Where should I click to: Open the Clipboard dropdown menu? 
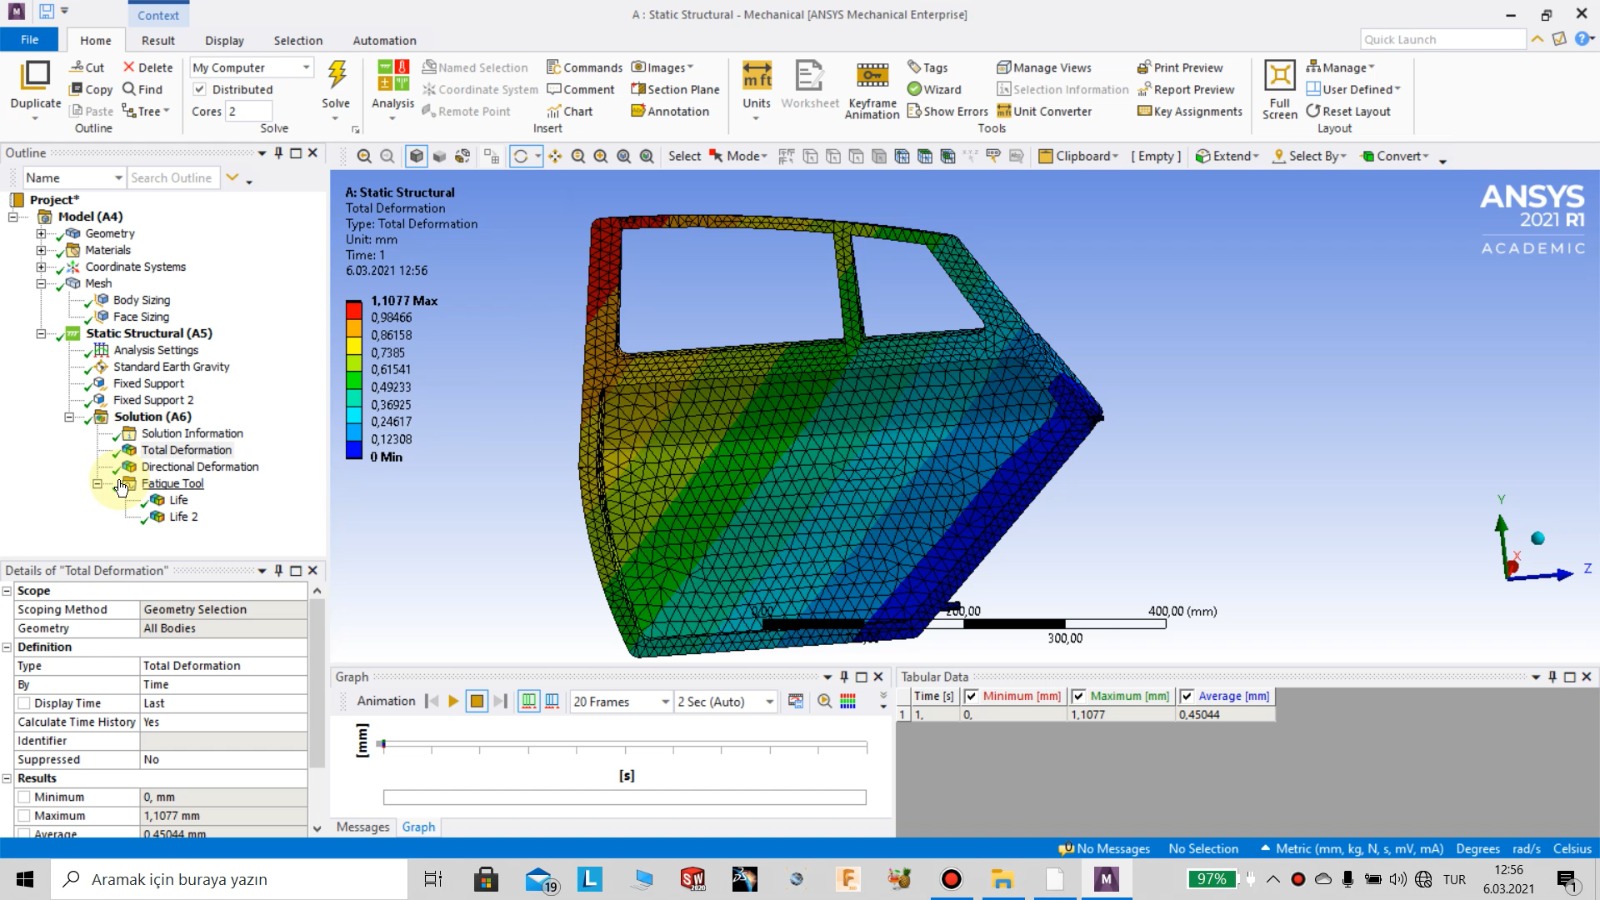(x=1078, y=156)
